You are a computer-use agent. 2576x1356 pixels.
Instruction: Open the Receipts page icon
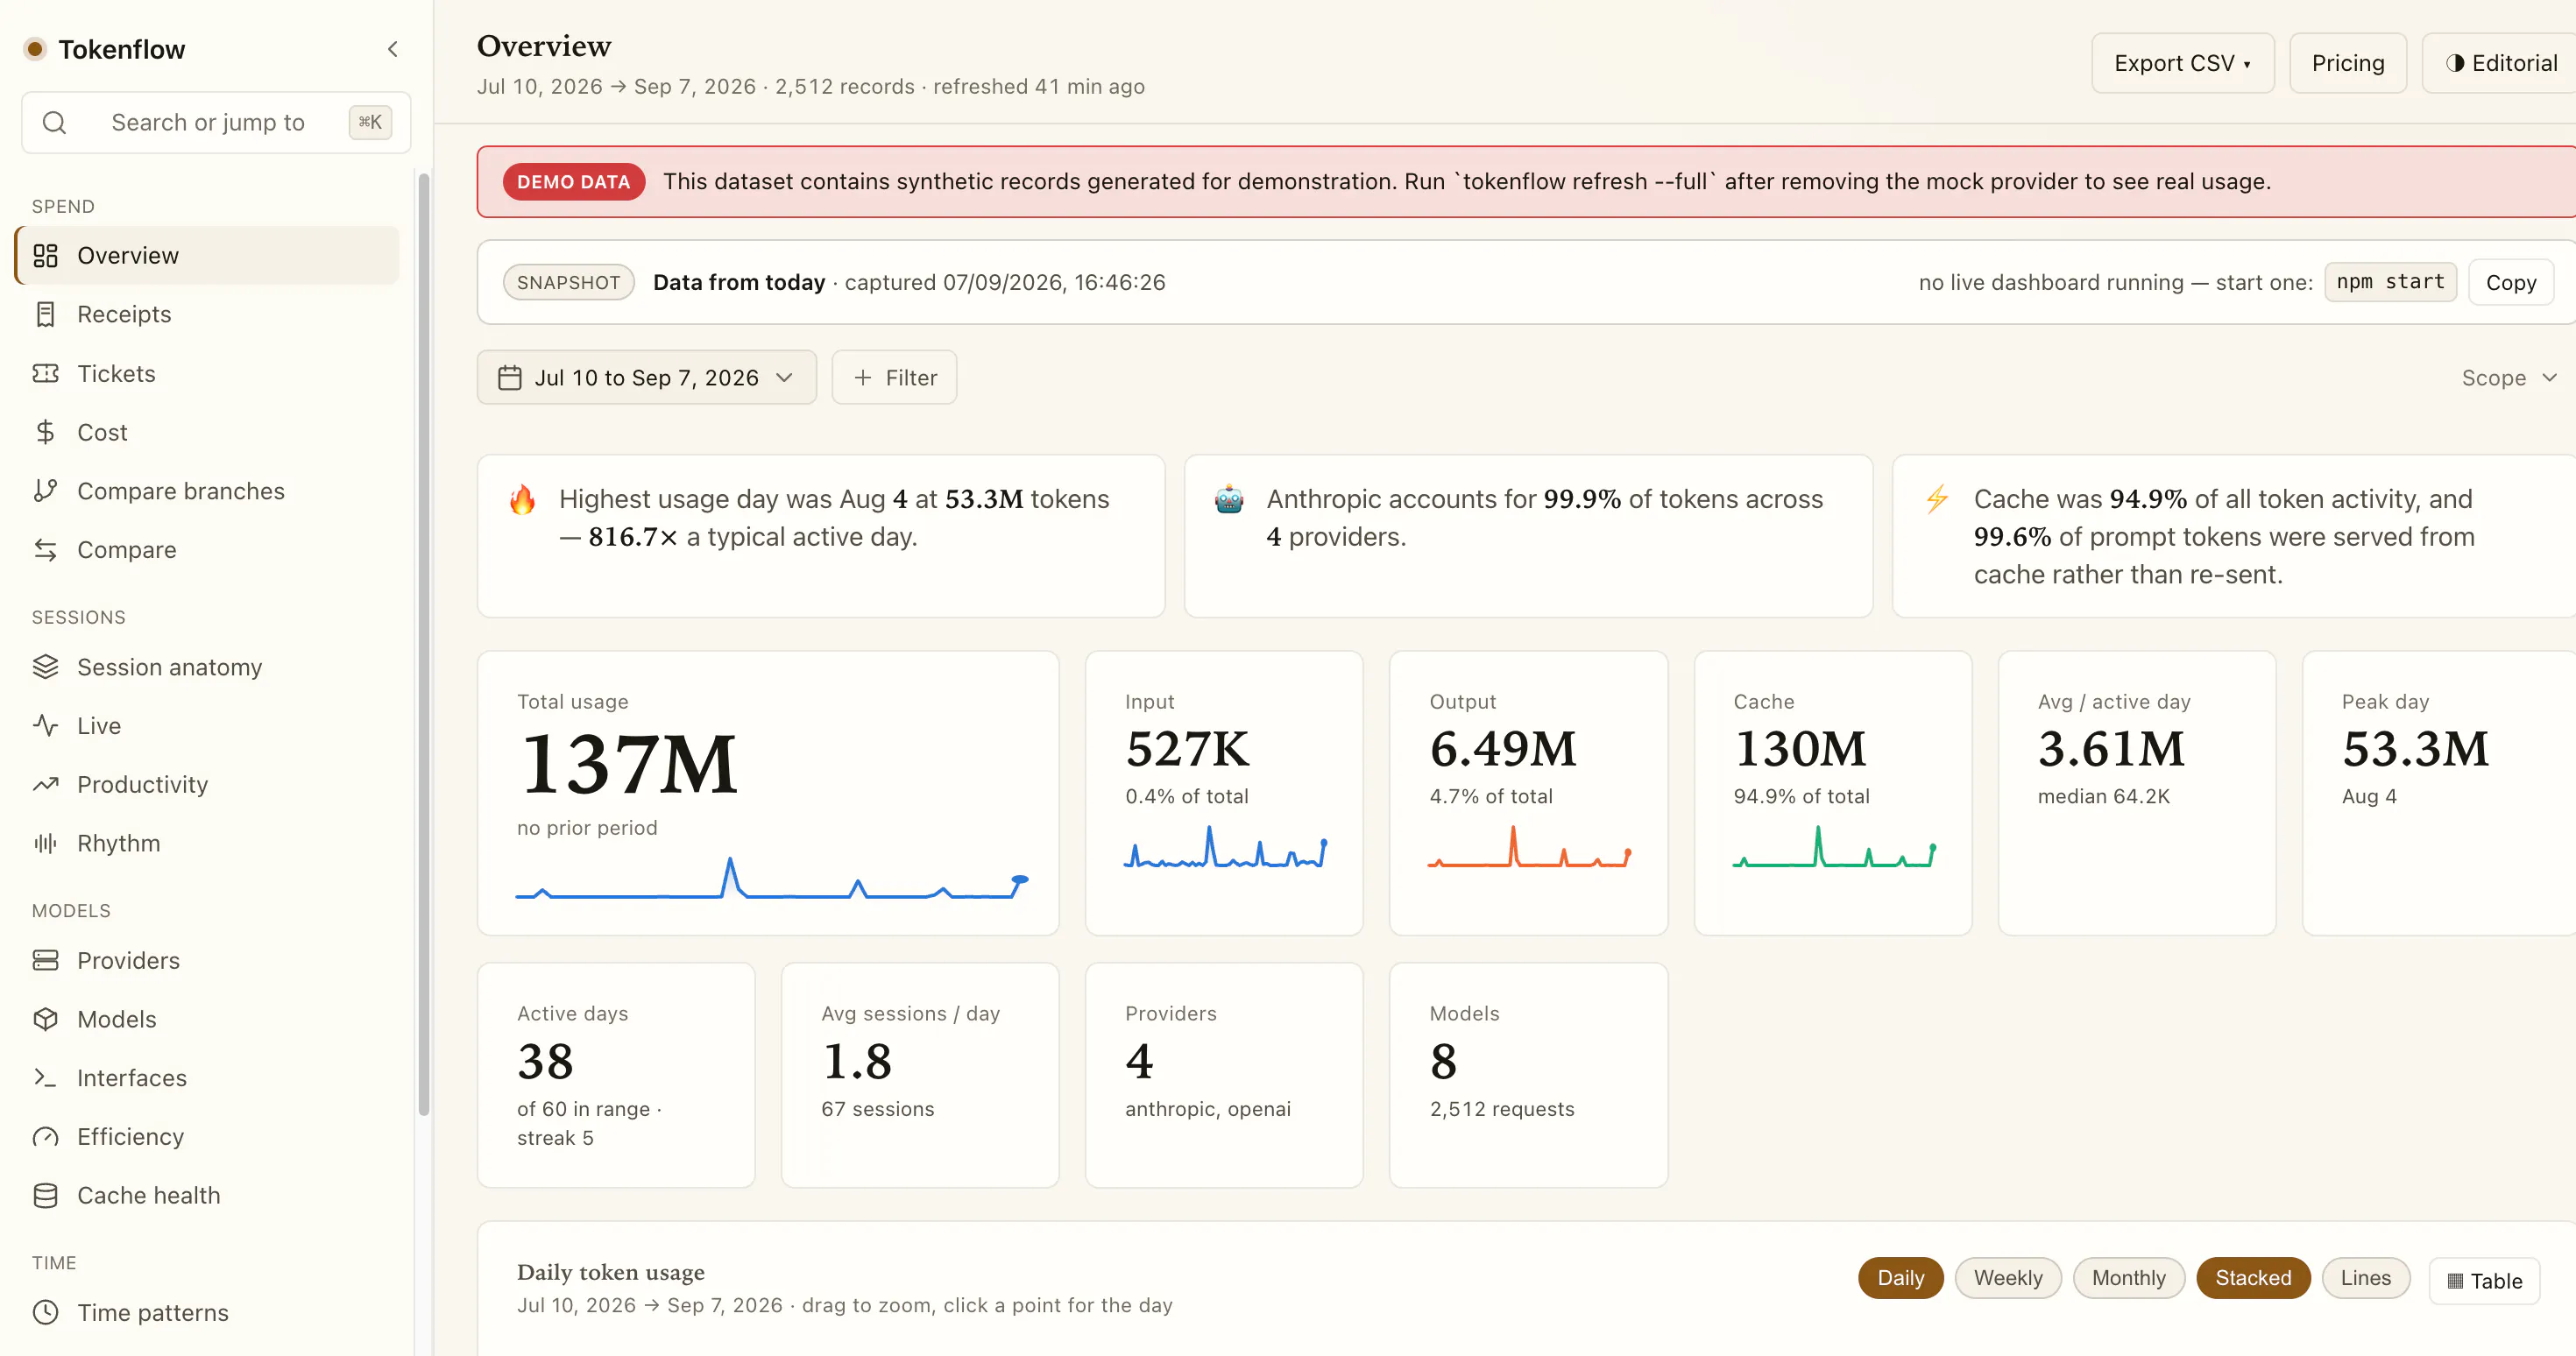pyautogui.click(x=45, y=314)
